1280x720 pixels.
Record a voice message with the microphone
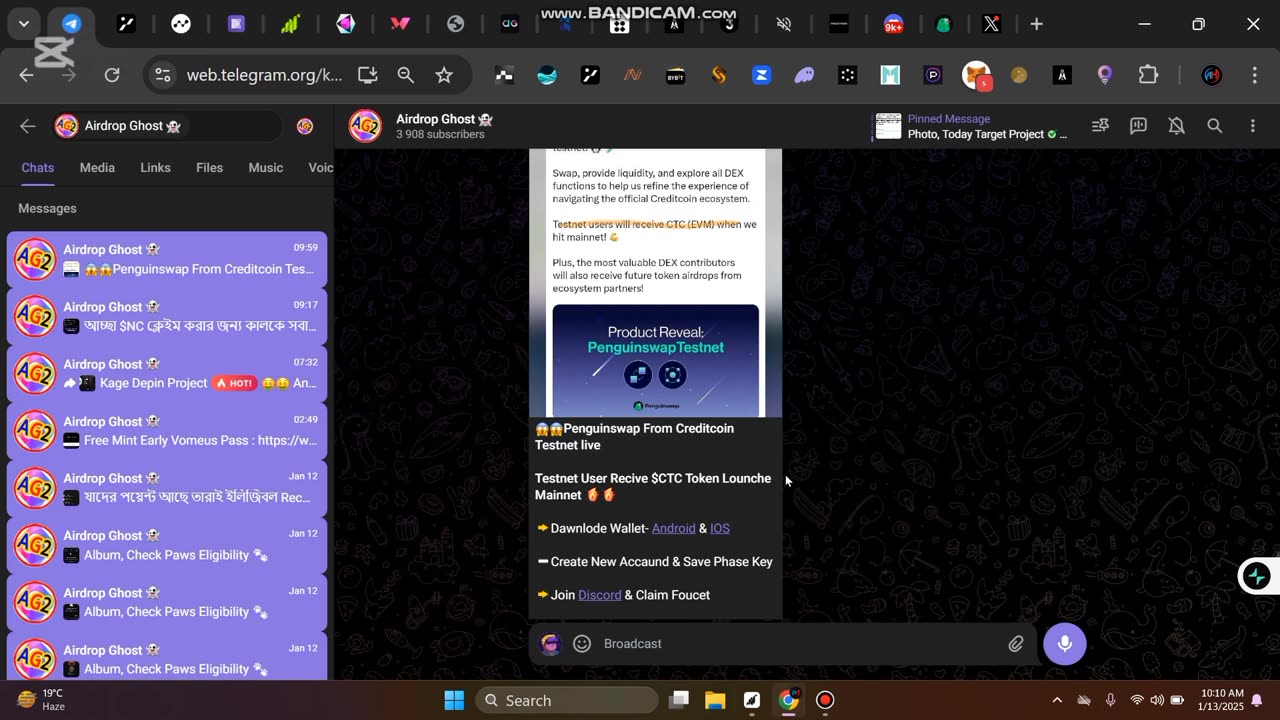click(x=1065, y=644)
